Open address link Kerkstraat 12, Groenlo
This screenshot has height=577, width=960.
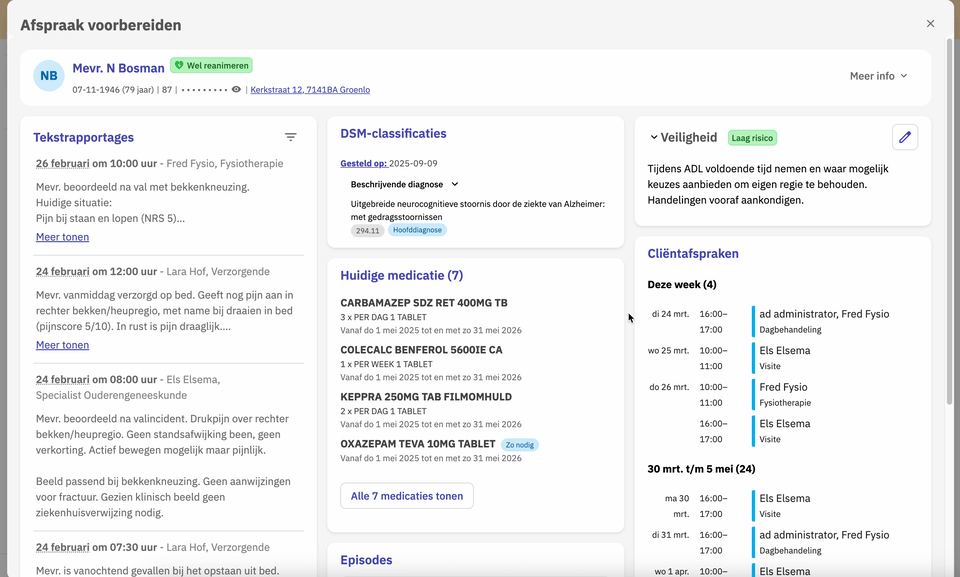click(310, 89)
